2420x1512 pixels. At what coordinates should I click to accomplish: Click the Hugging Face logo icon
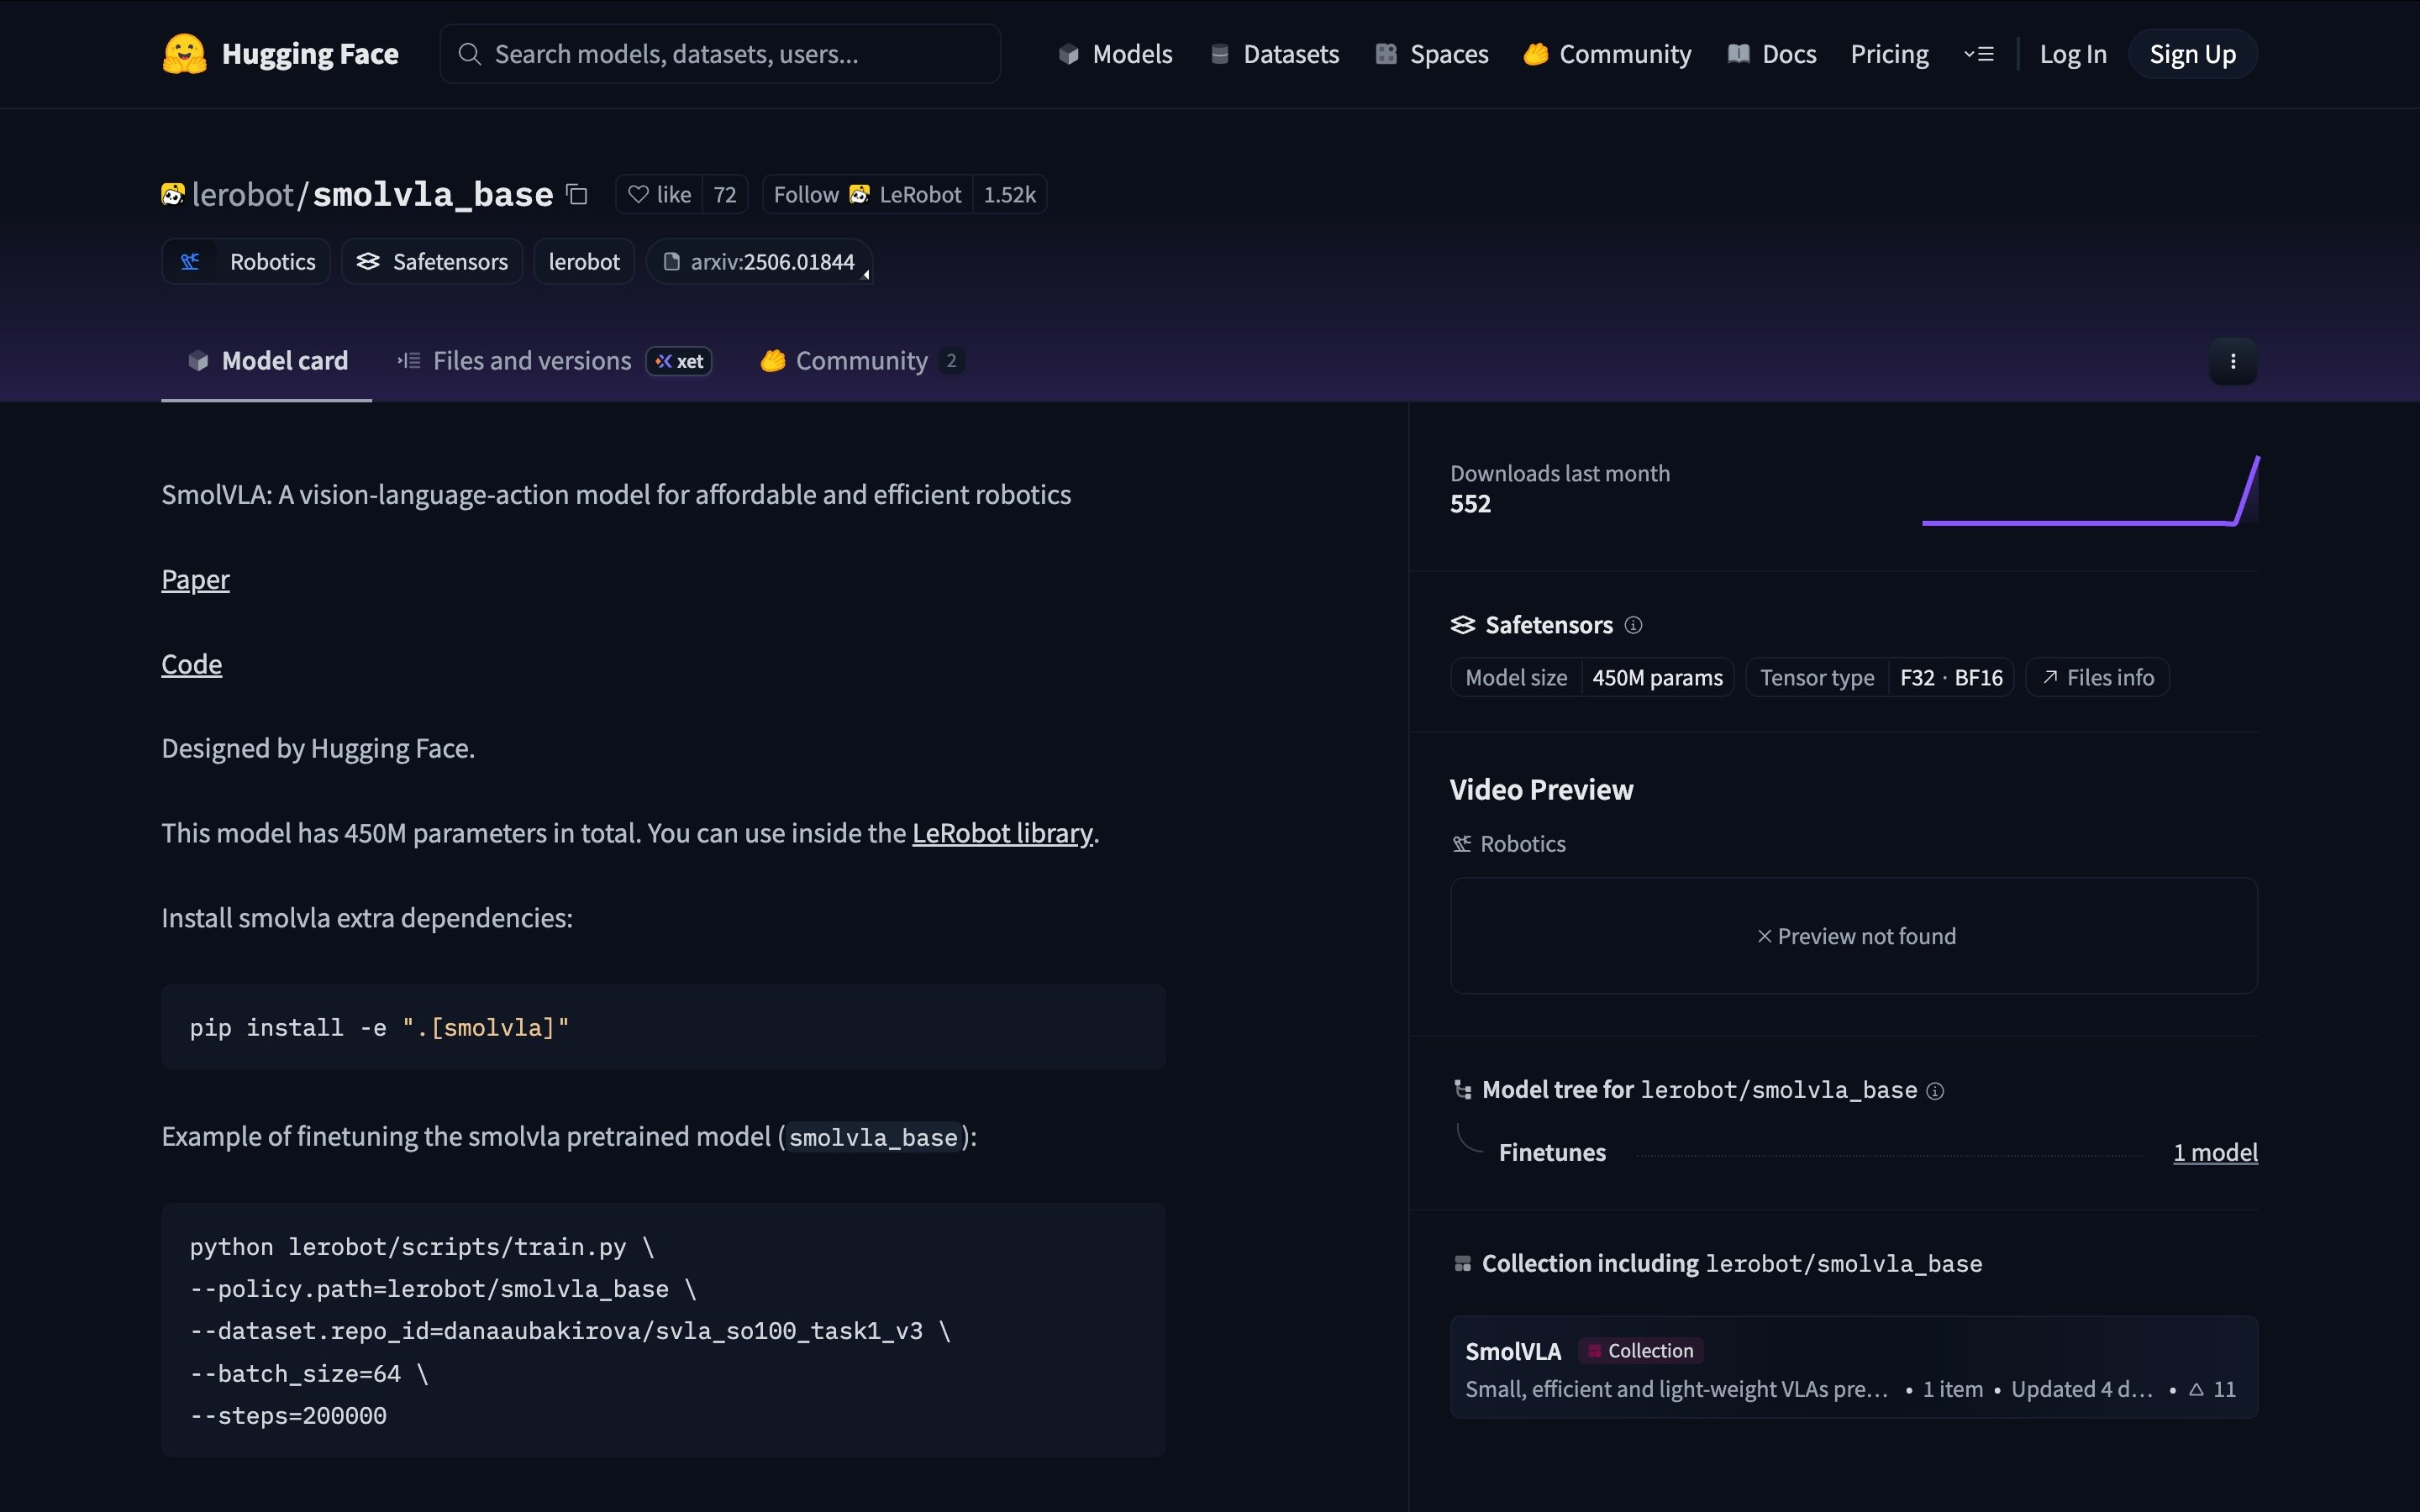click(x=184, y=54)
